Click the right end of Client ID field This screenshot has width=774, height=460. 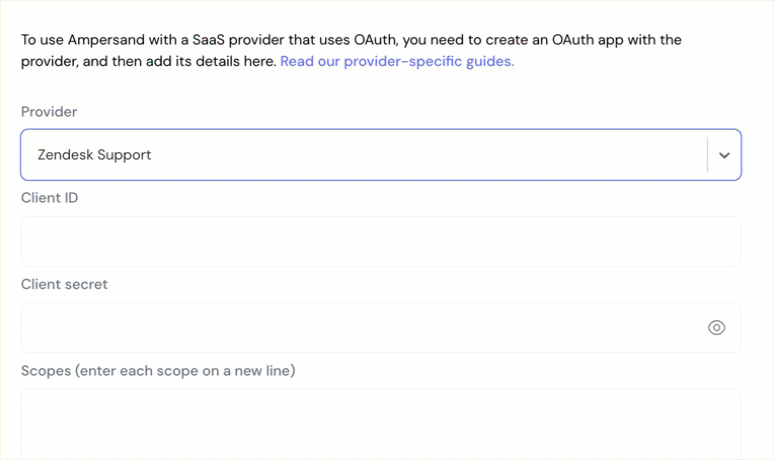[726, 241]
